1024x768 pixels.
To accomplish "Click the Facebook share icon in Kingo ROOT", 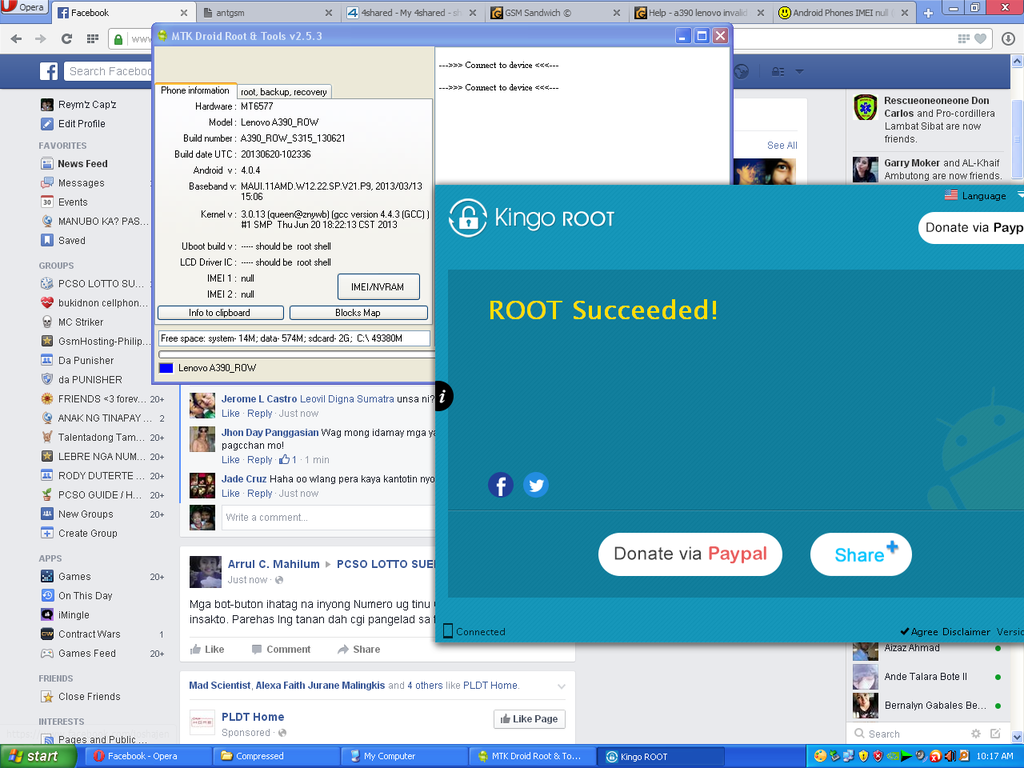I will [x=501, y=486].
